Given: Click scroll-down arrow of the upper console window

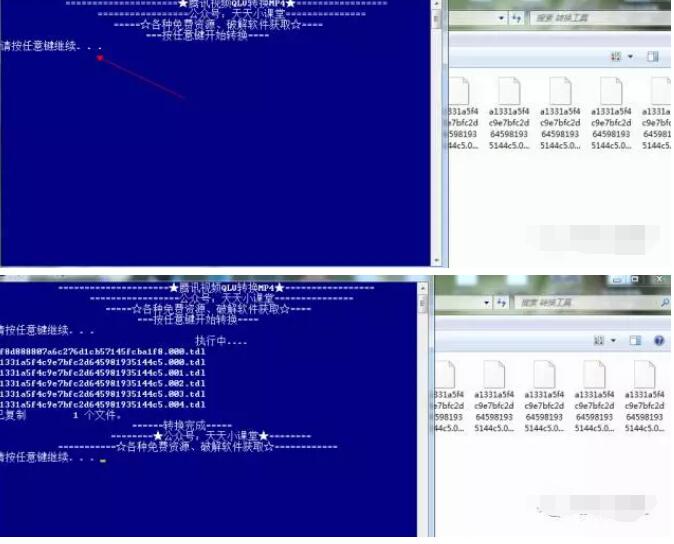Looking at the screenshot, I should (436, 260).
